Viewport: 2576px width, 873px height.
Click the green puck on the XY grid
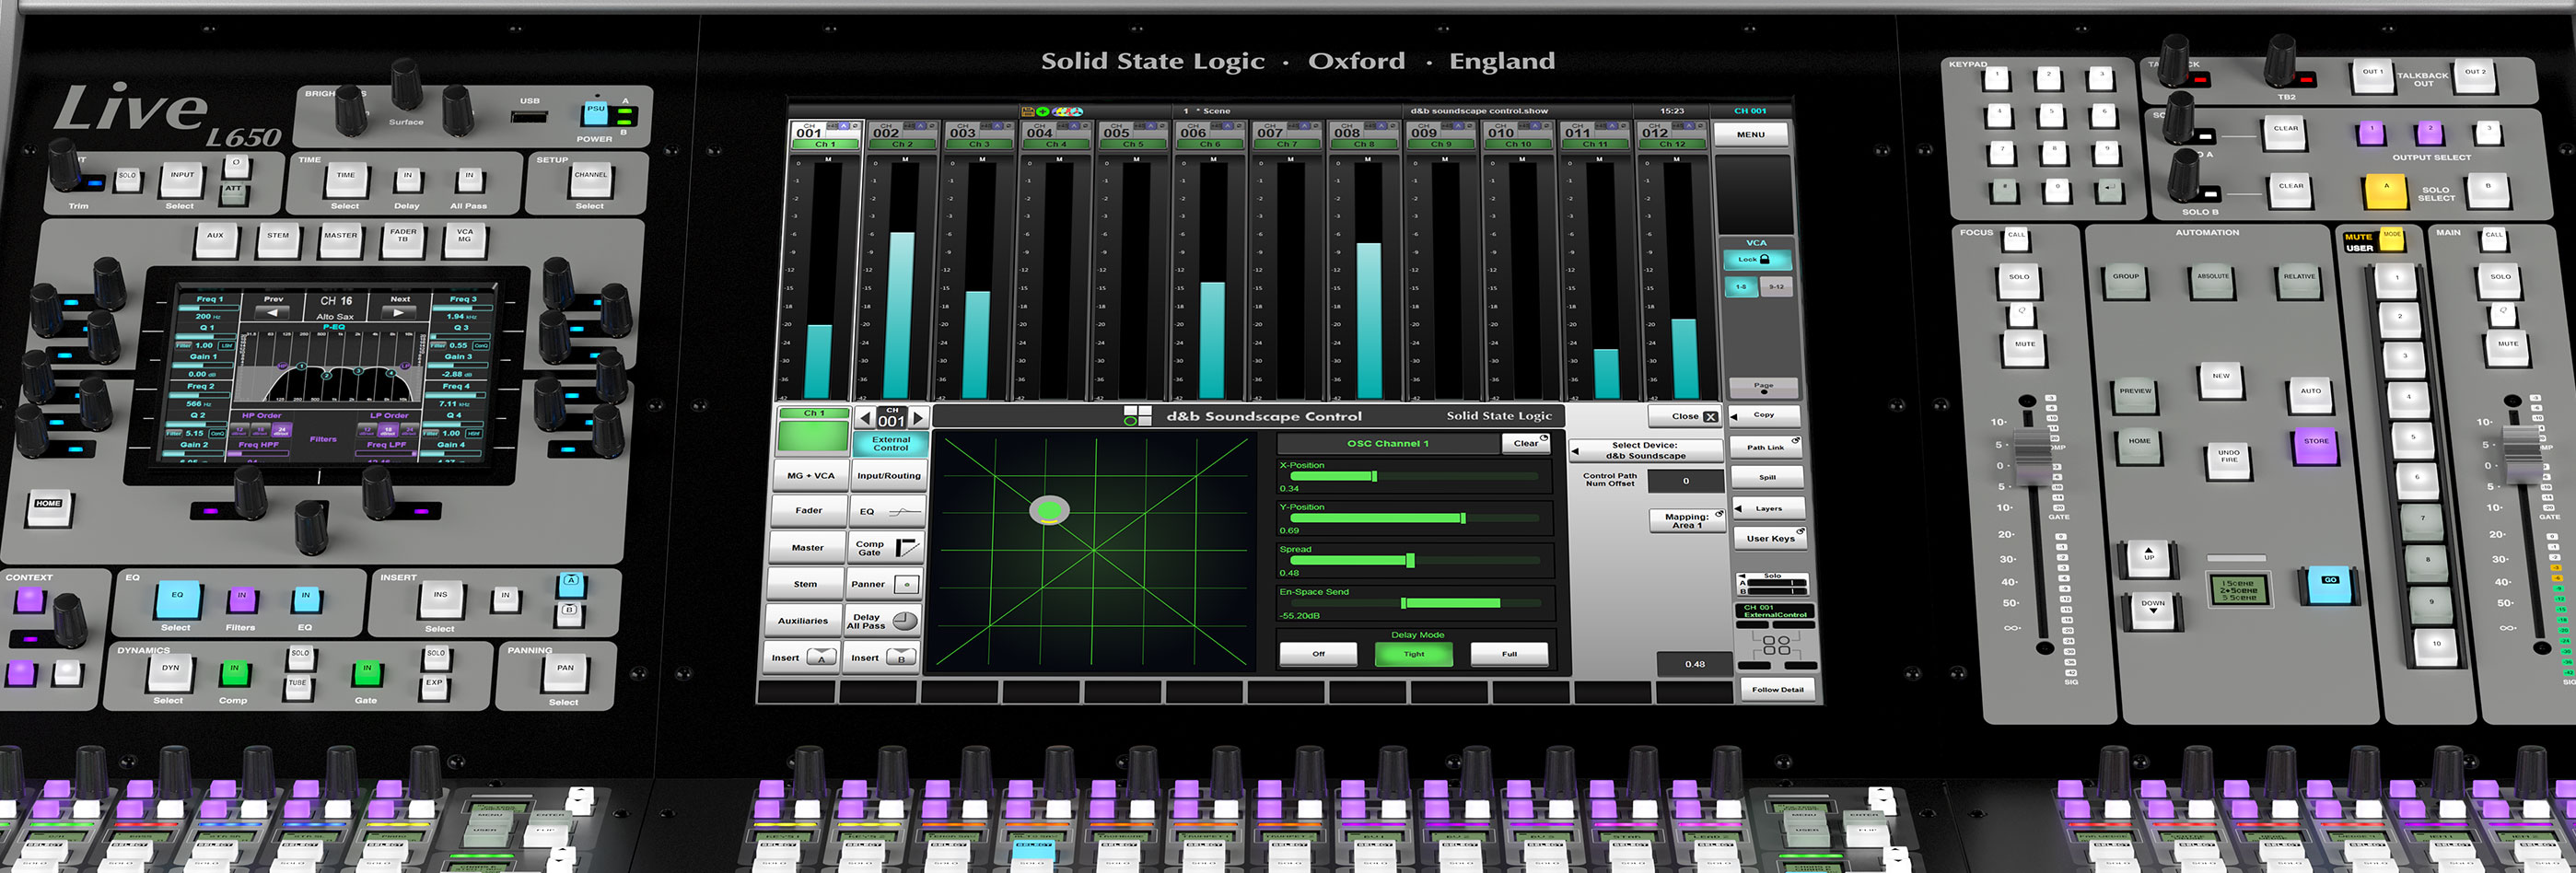click(1049, 511)
